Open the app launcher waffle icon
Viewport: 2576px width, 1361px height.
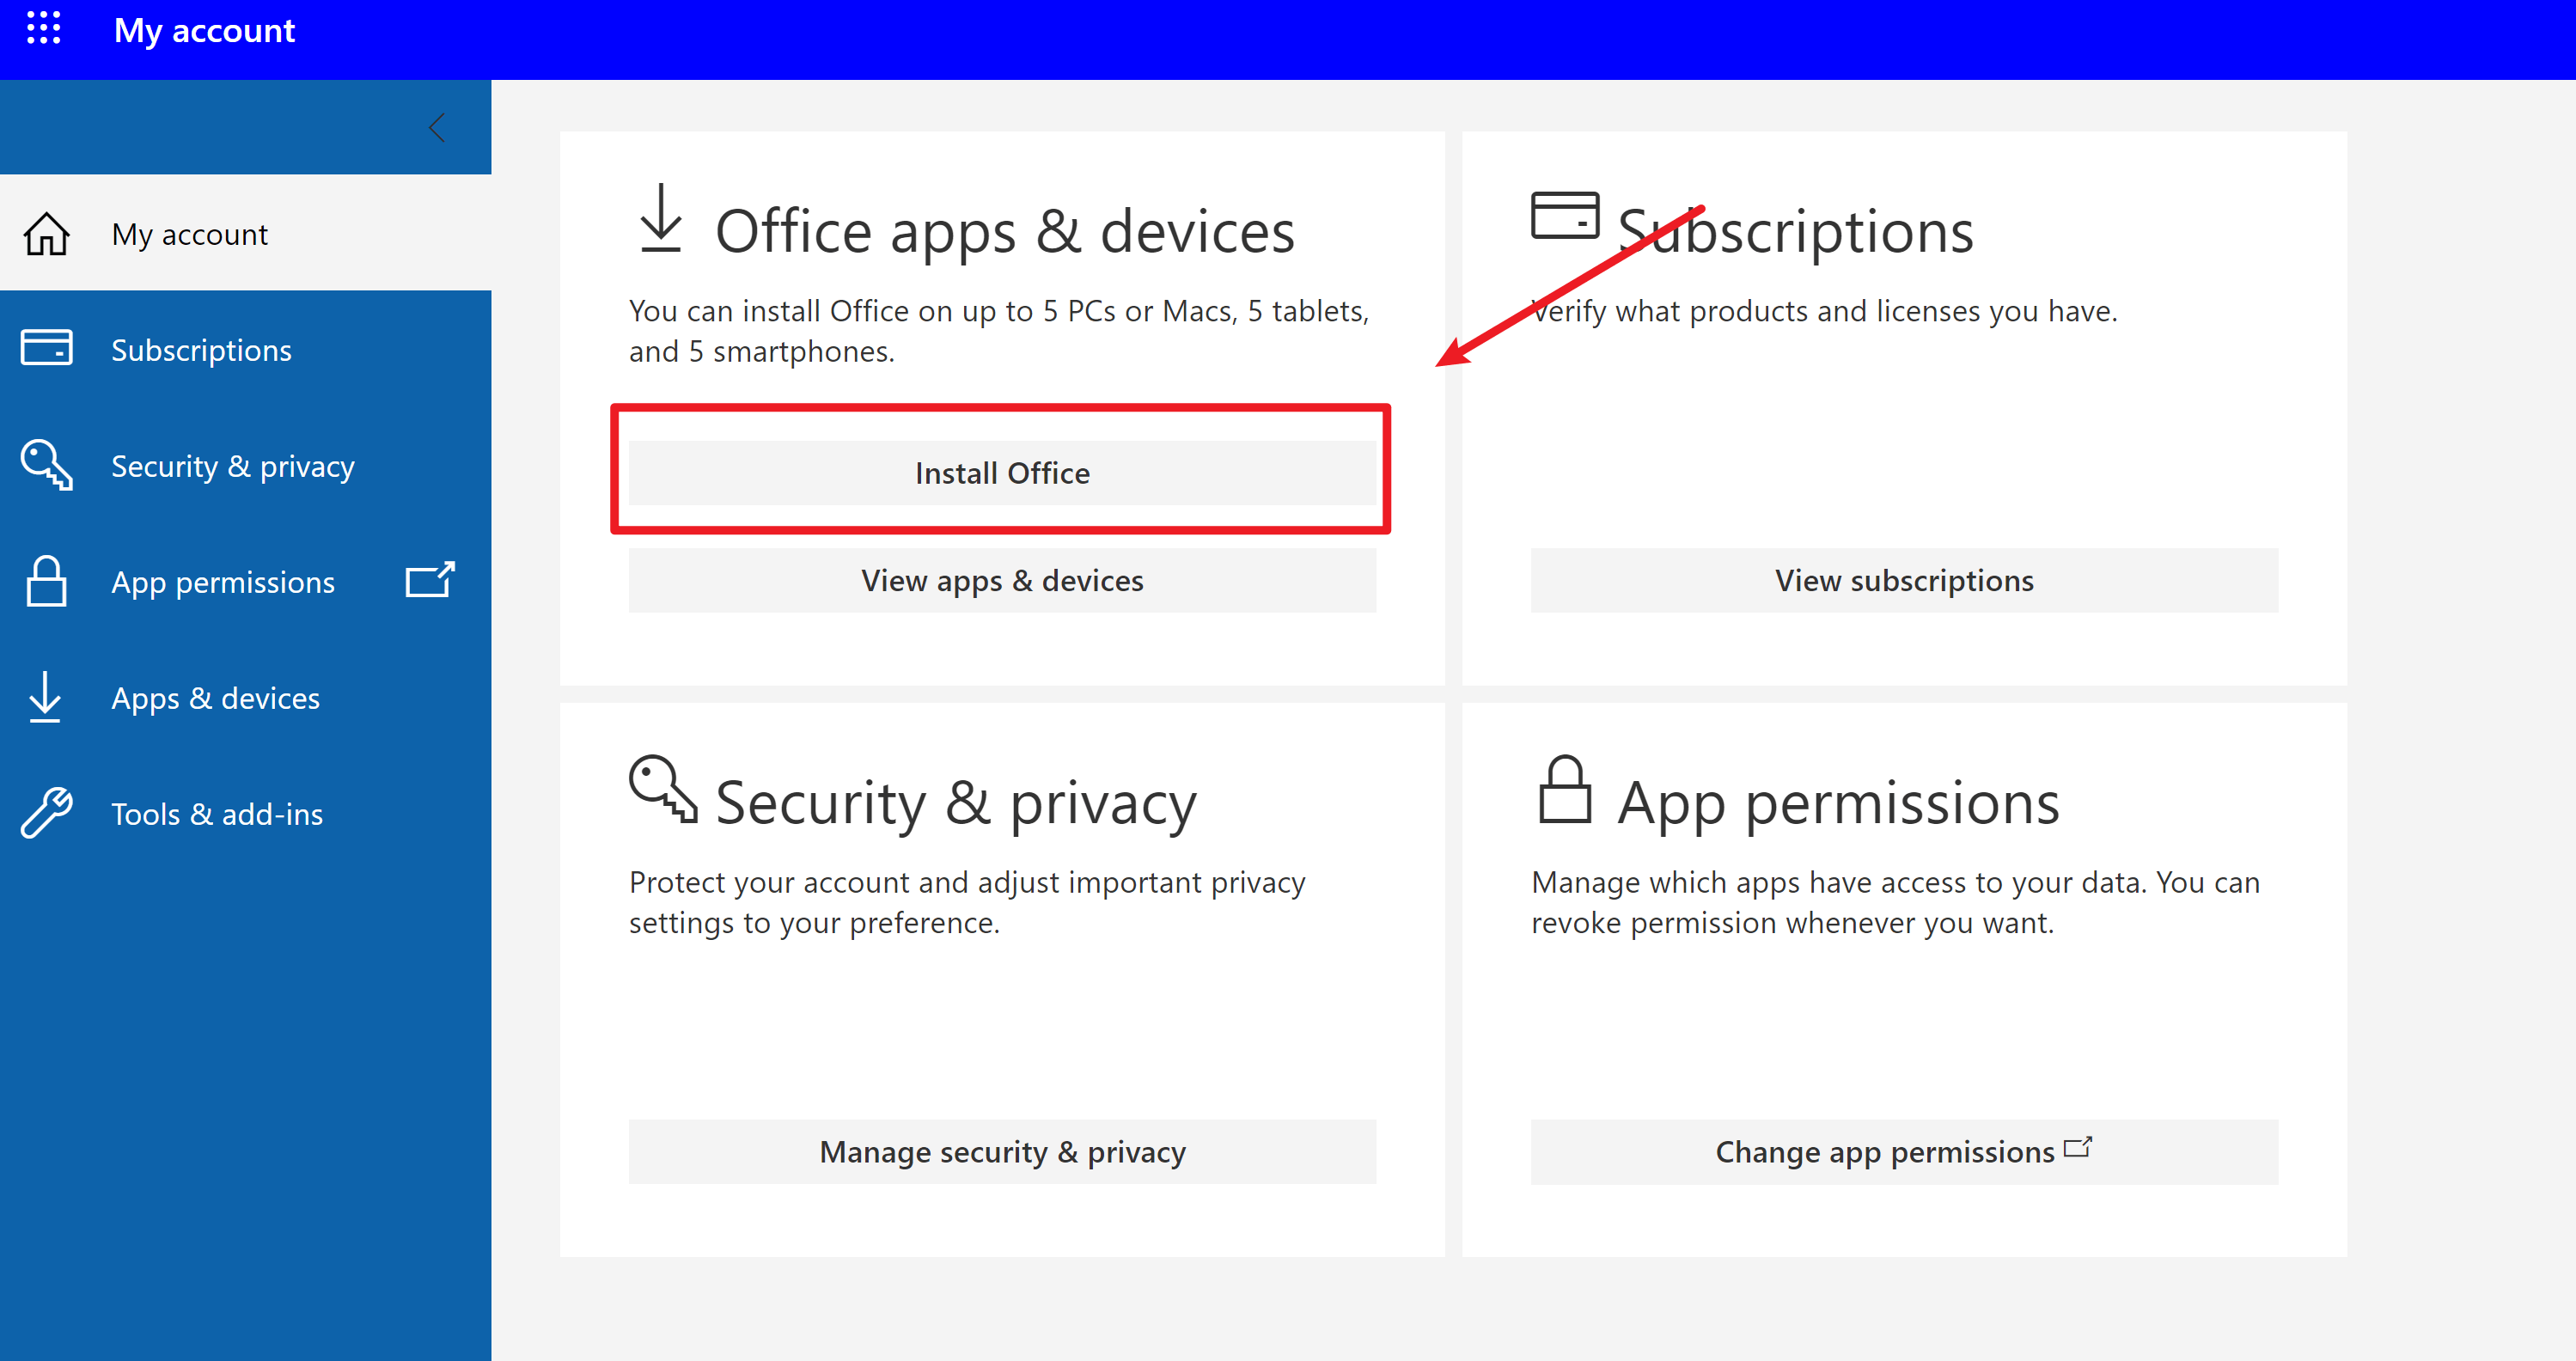point(43,28)
